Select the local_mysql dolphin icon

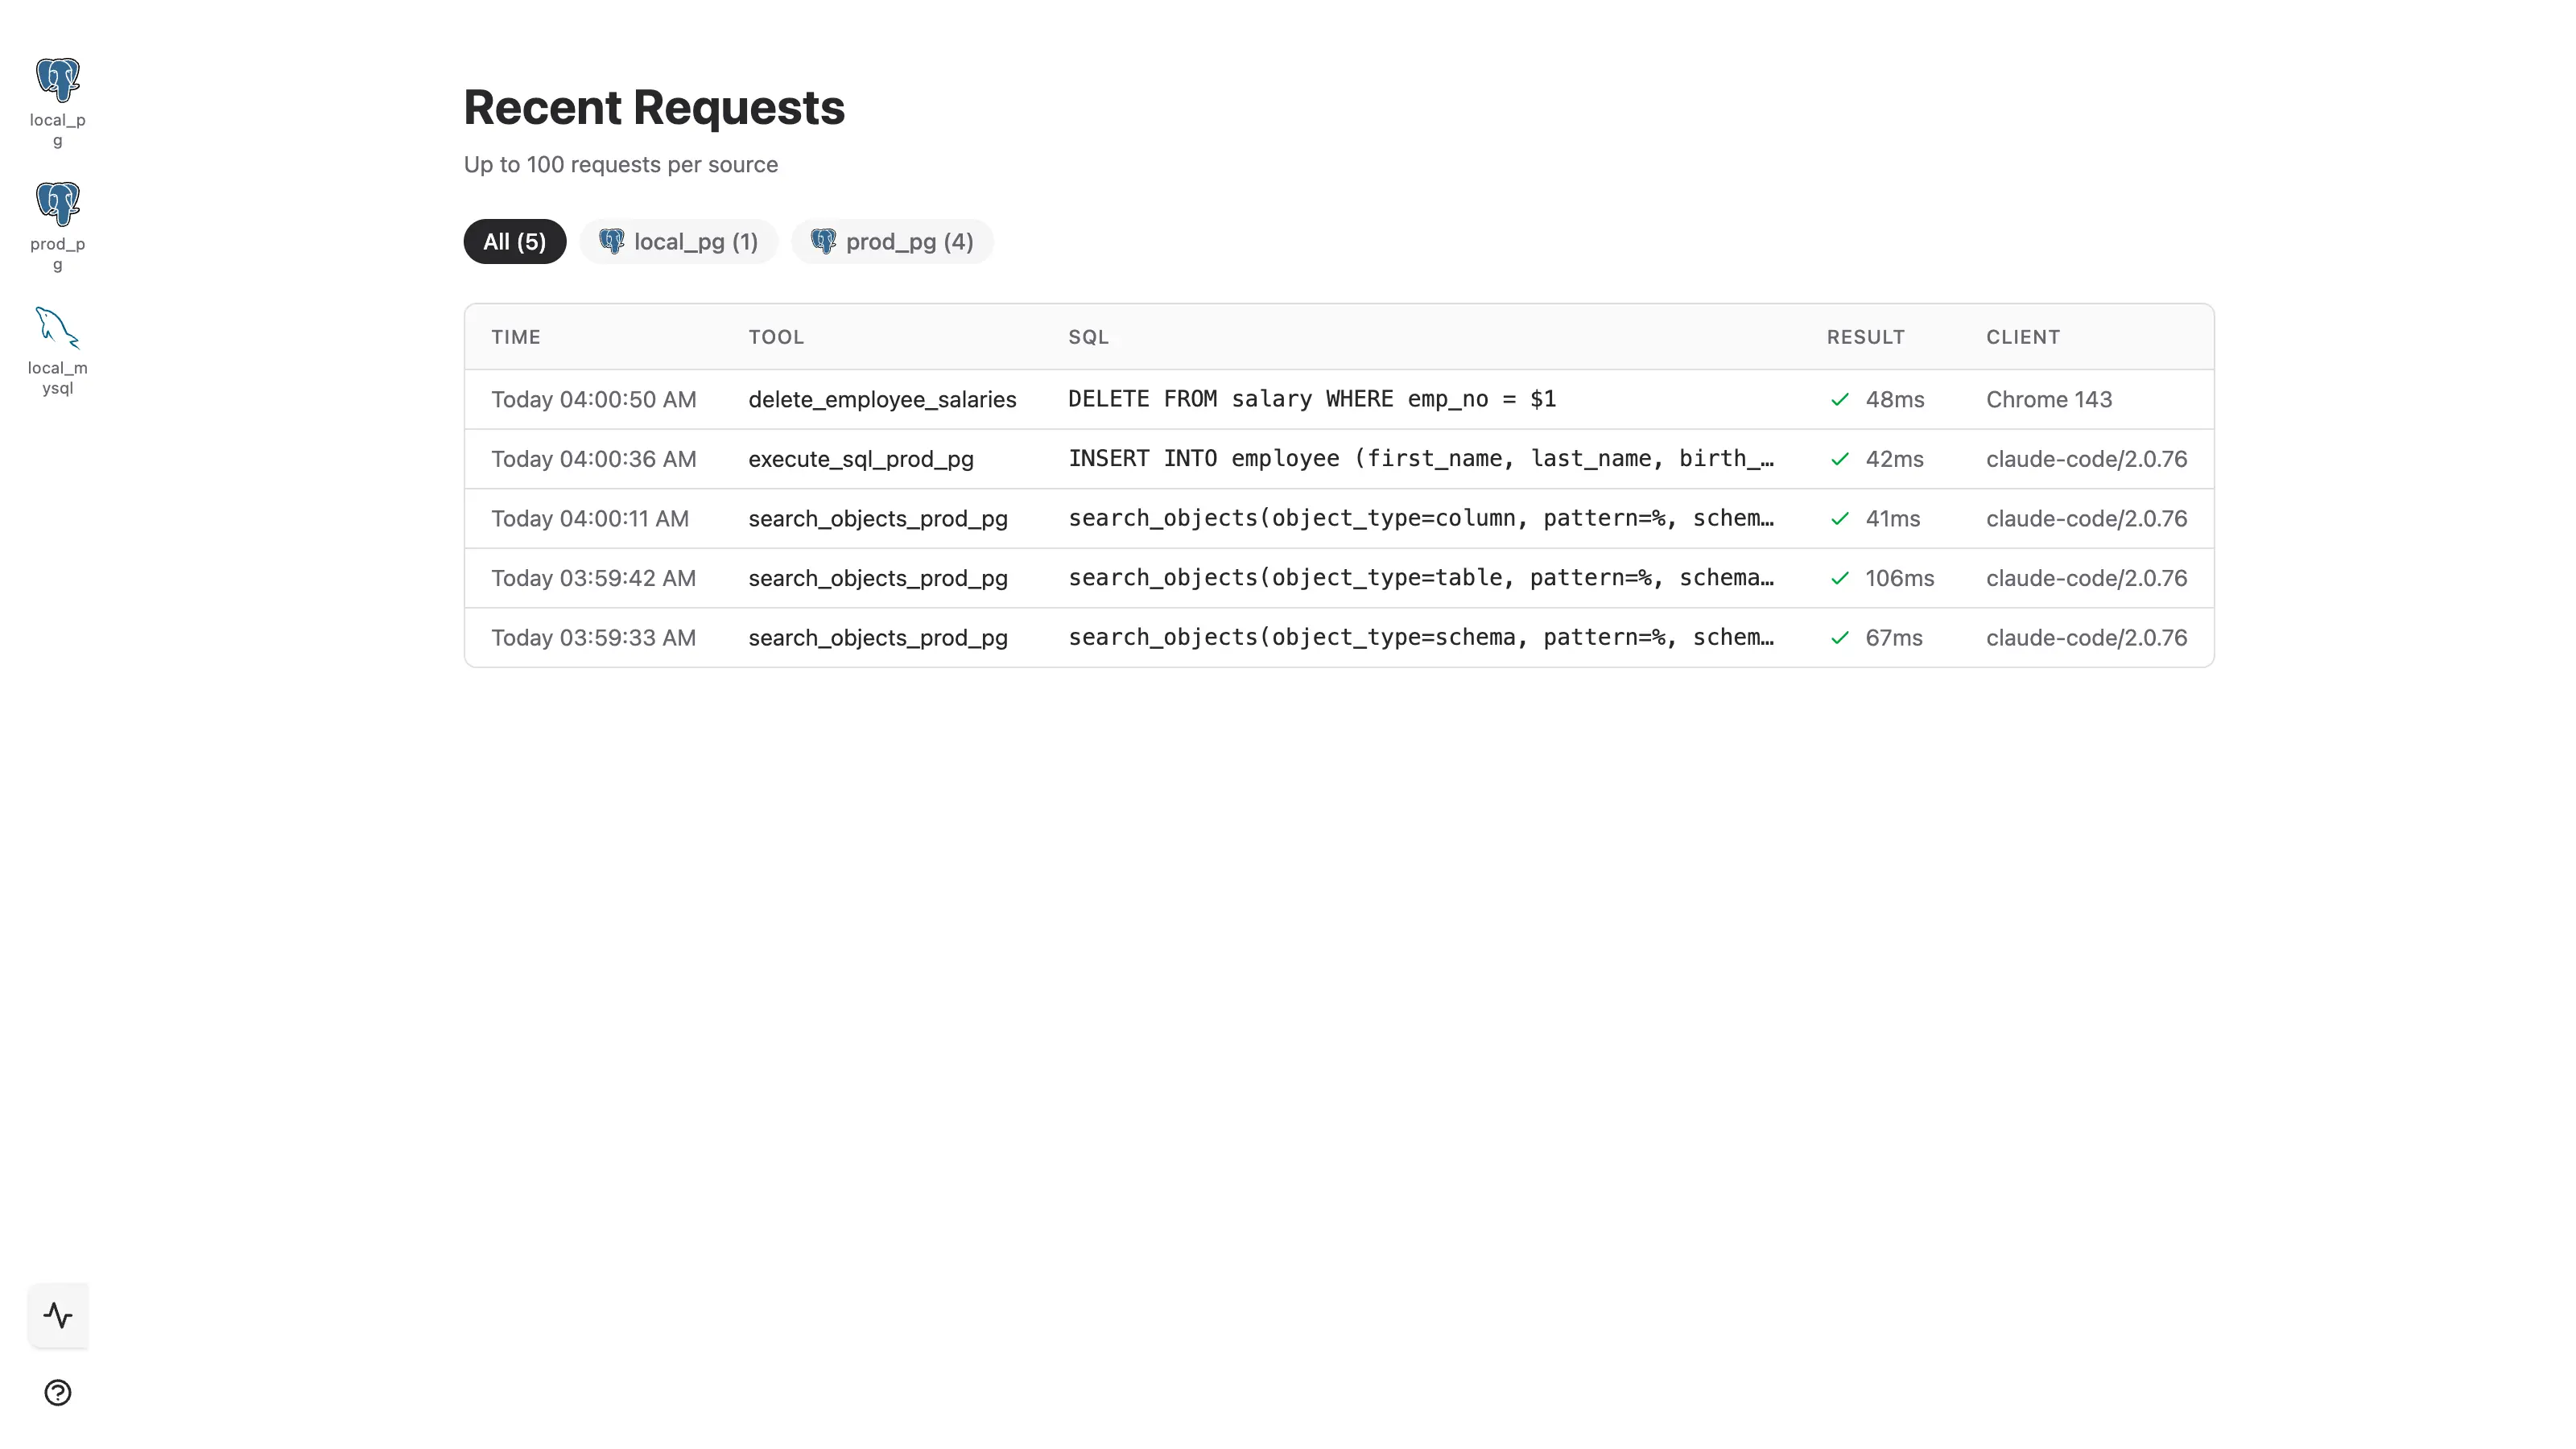coord(57,329)
